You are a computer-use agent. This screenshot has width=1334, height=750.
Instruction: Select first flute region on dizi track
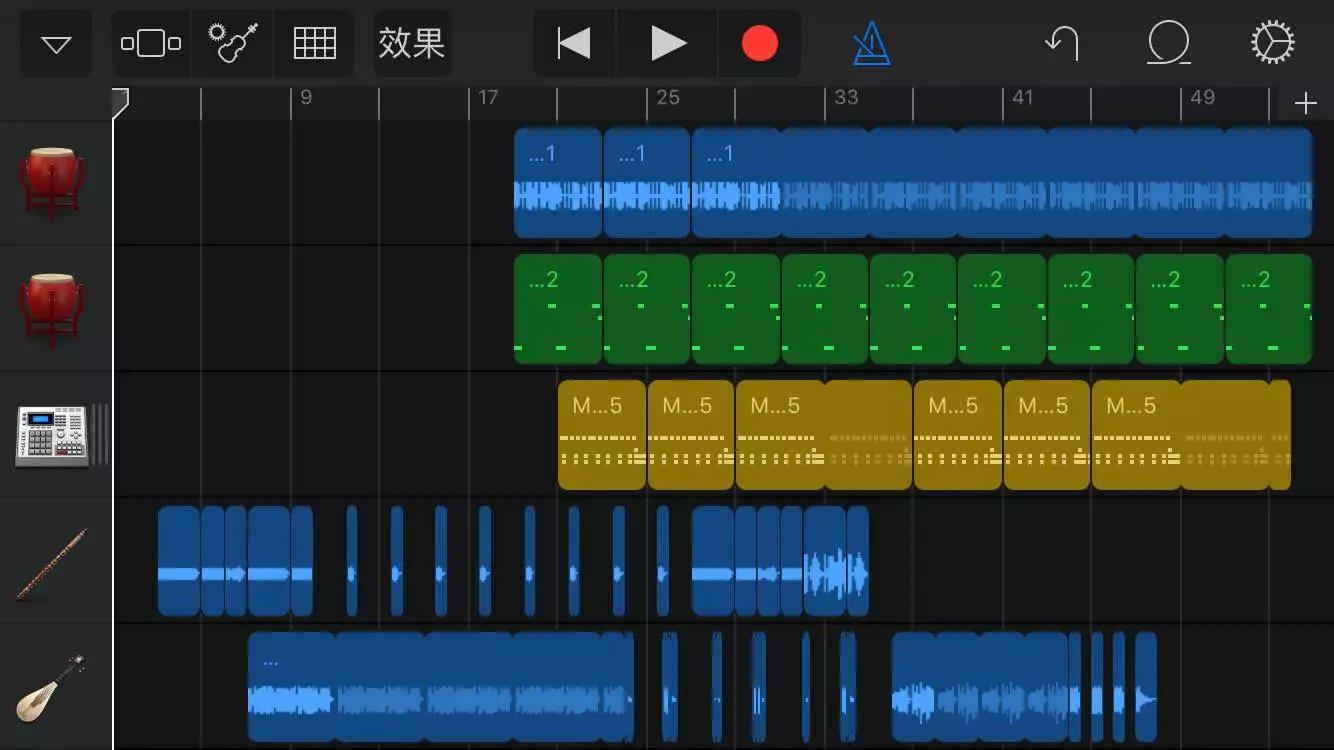[x=179, y=561]
